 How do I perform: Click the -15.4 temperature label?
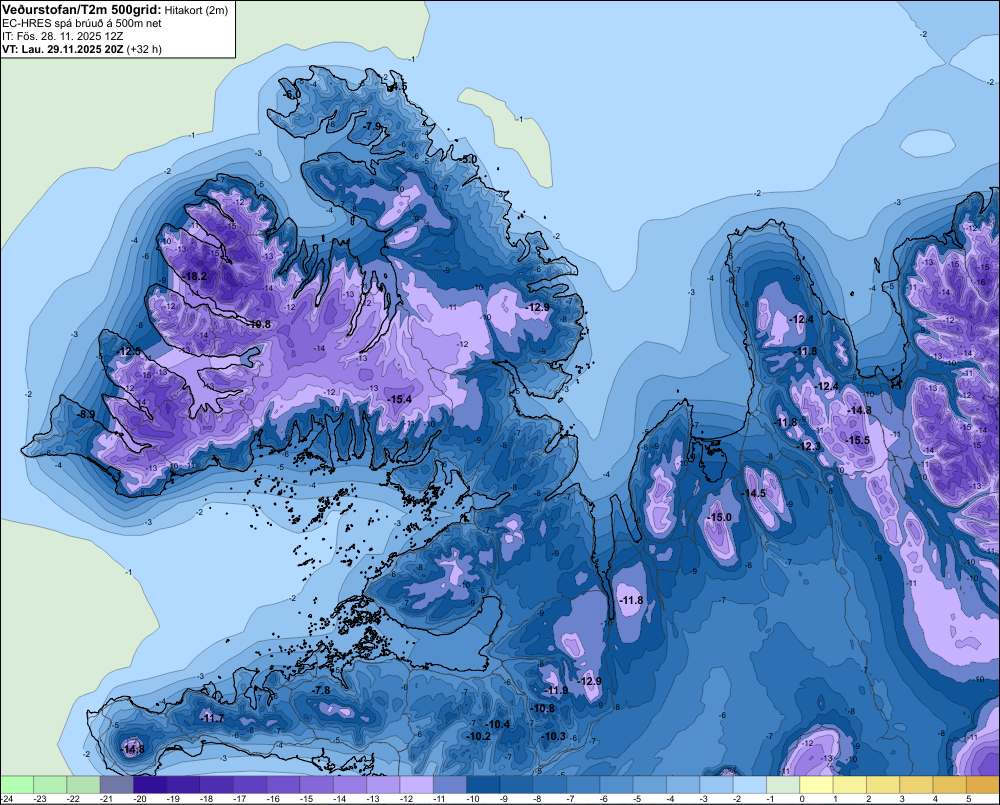[400, 399]
